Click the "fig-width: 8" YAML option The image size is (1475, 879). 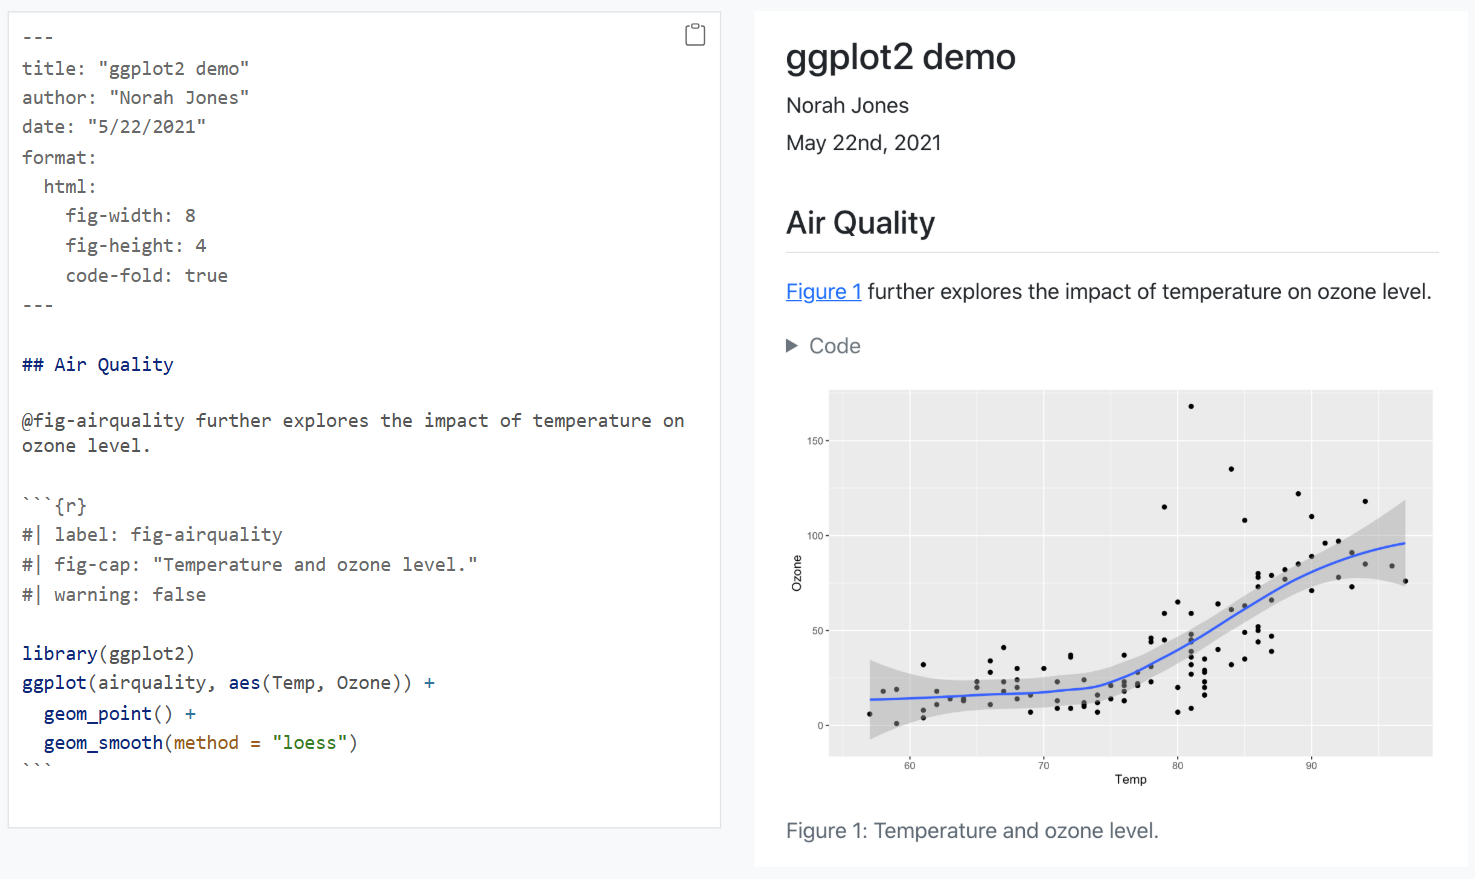130,216
